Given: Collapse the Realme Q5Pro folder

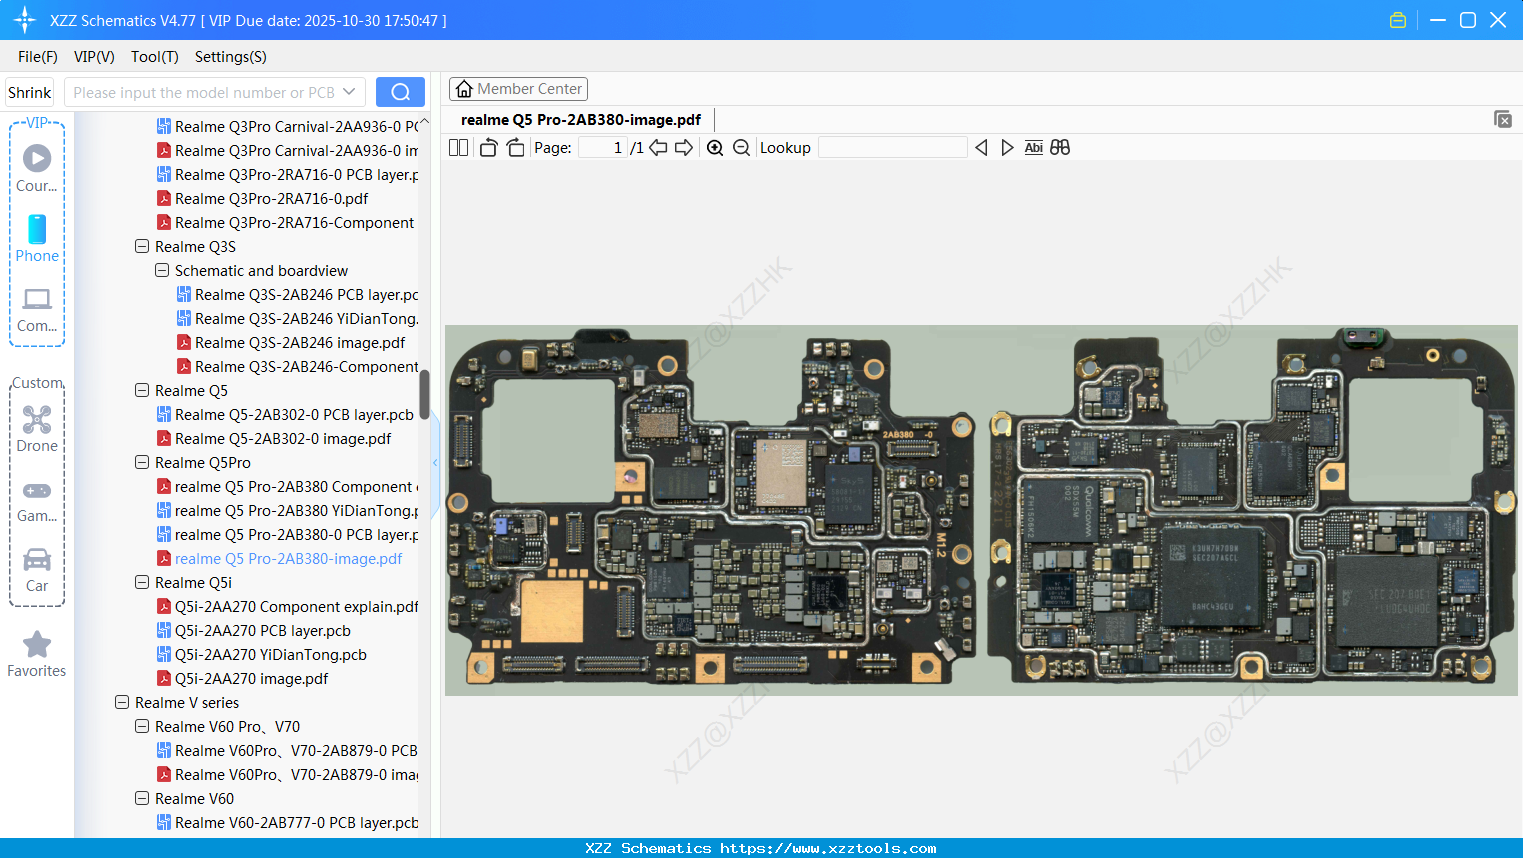Looking at the screenshot, I should pyautogui.click(x=142, y=462).
